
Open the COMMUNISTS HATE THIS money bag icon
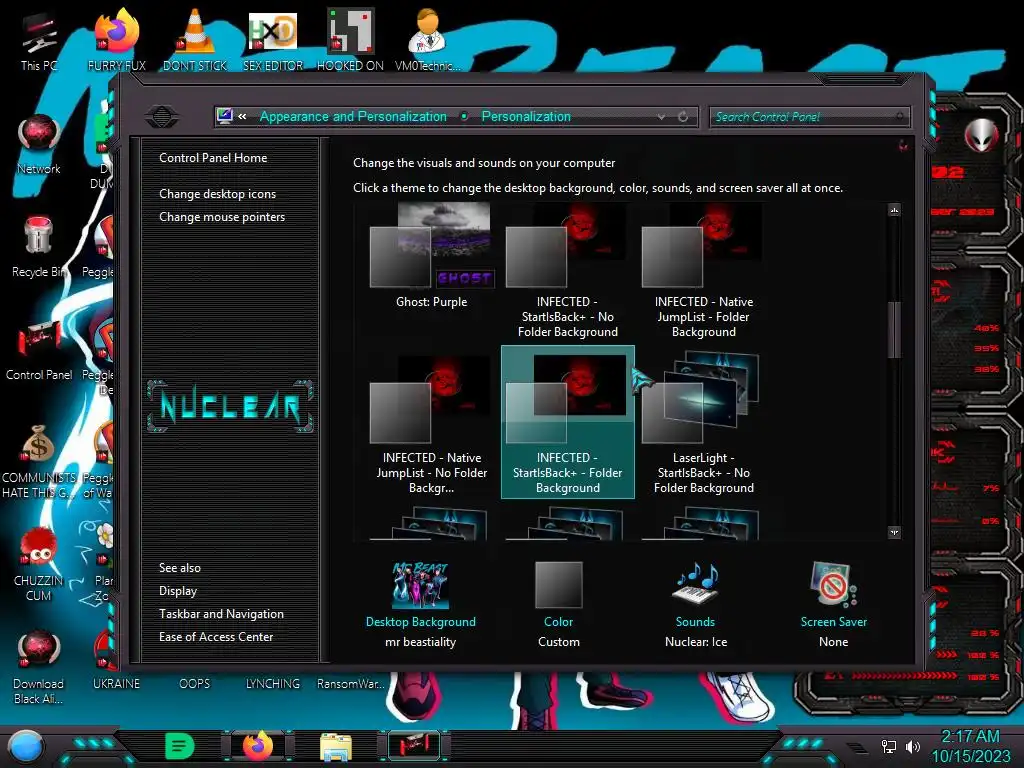39,461
